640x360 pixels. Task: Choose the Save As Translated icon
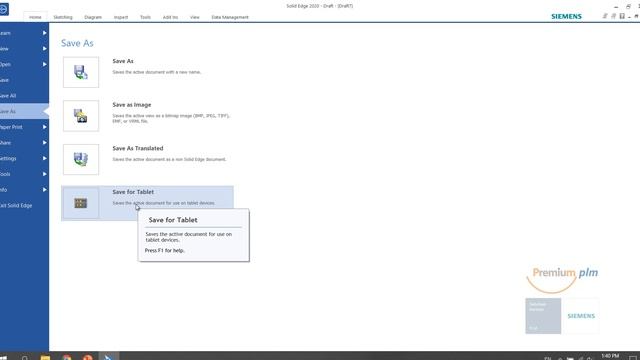click(81, 160)
